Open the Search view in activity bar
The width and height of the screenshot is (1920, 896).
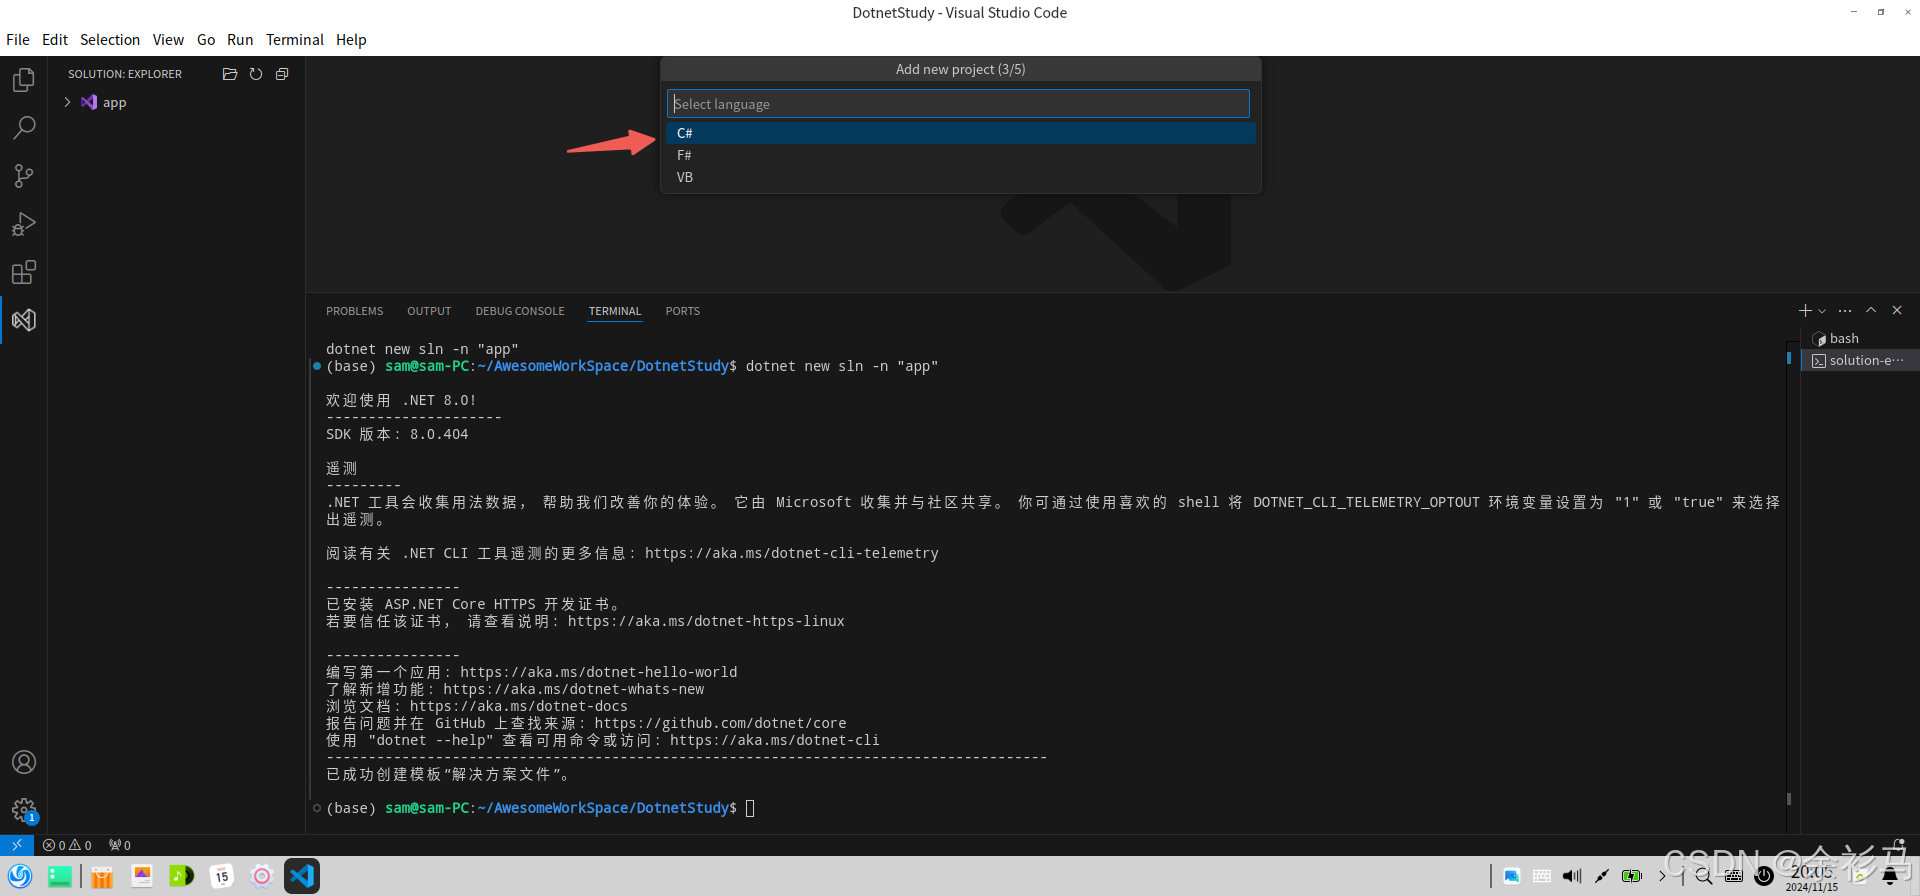click(x=24, y=128)
